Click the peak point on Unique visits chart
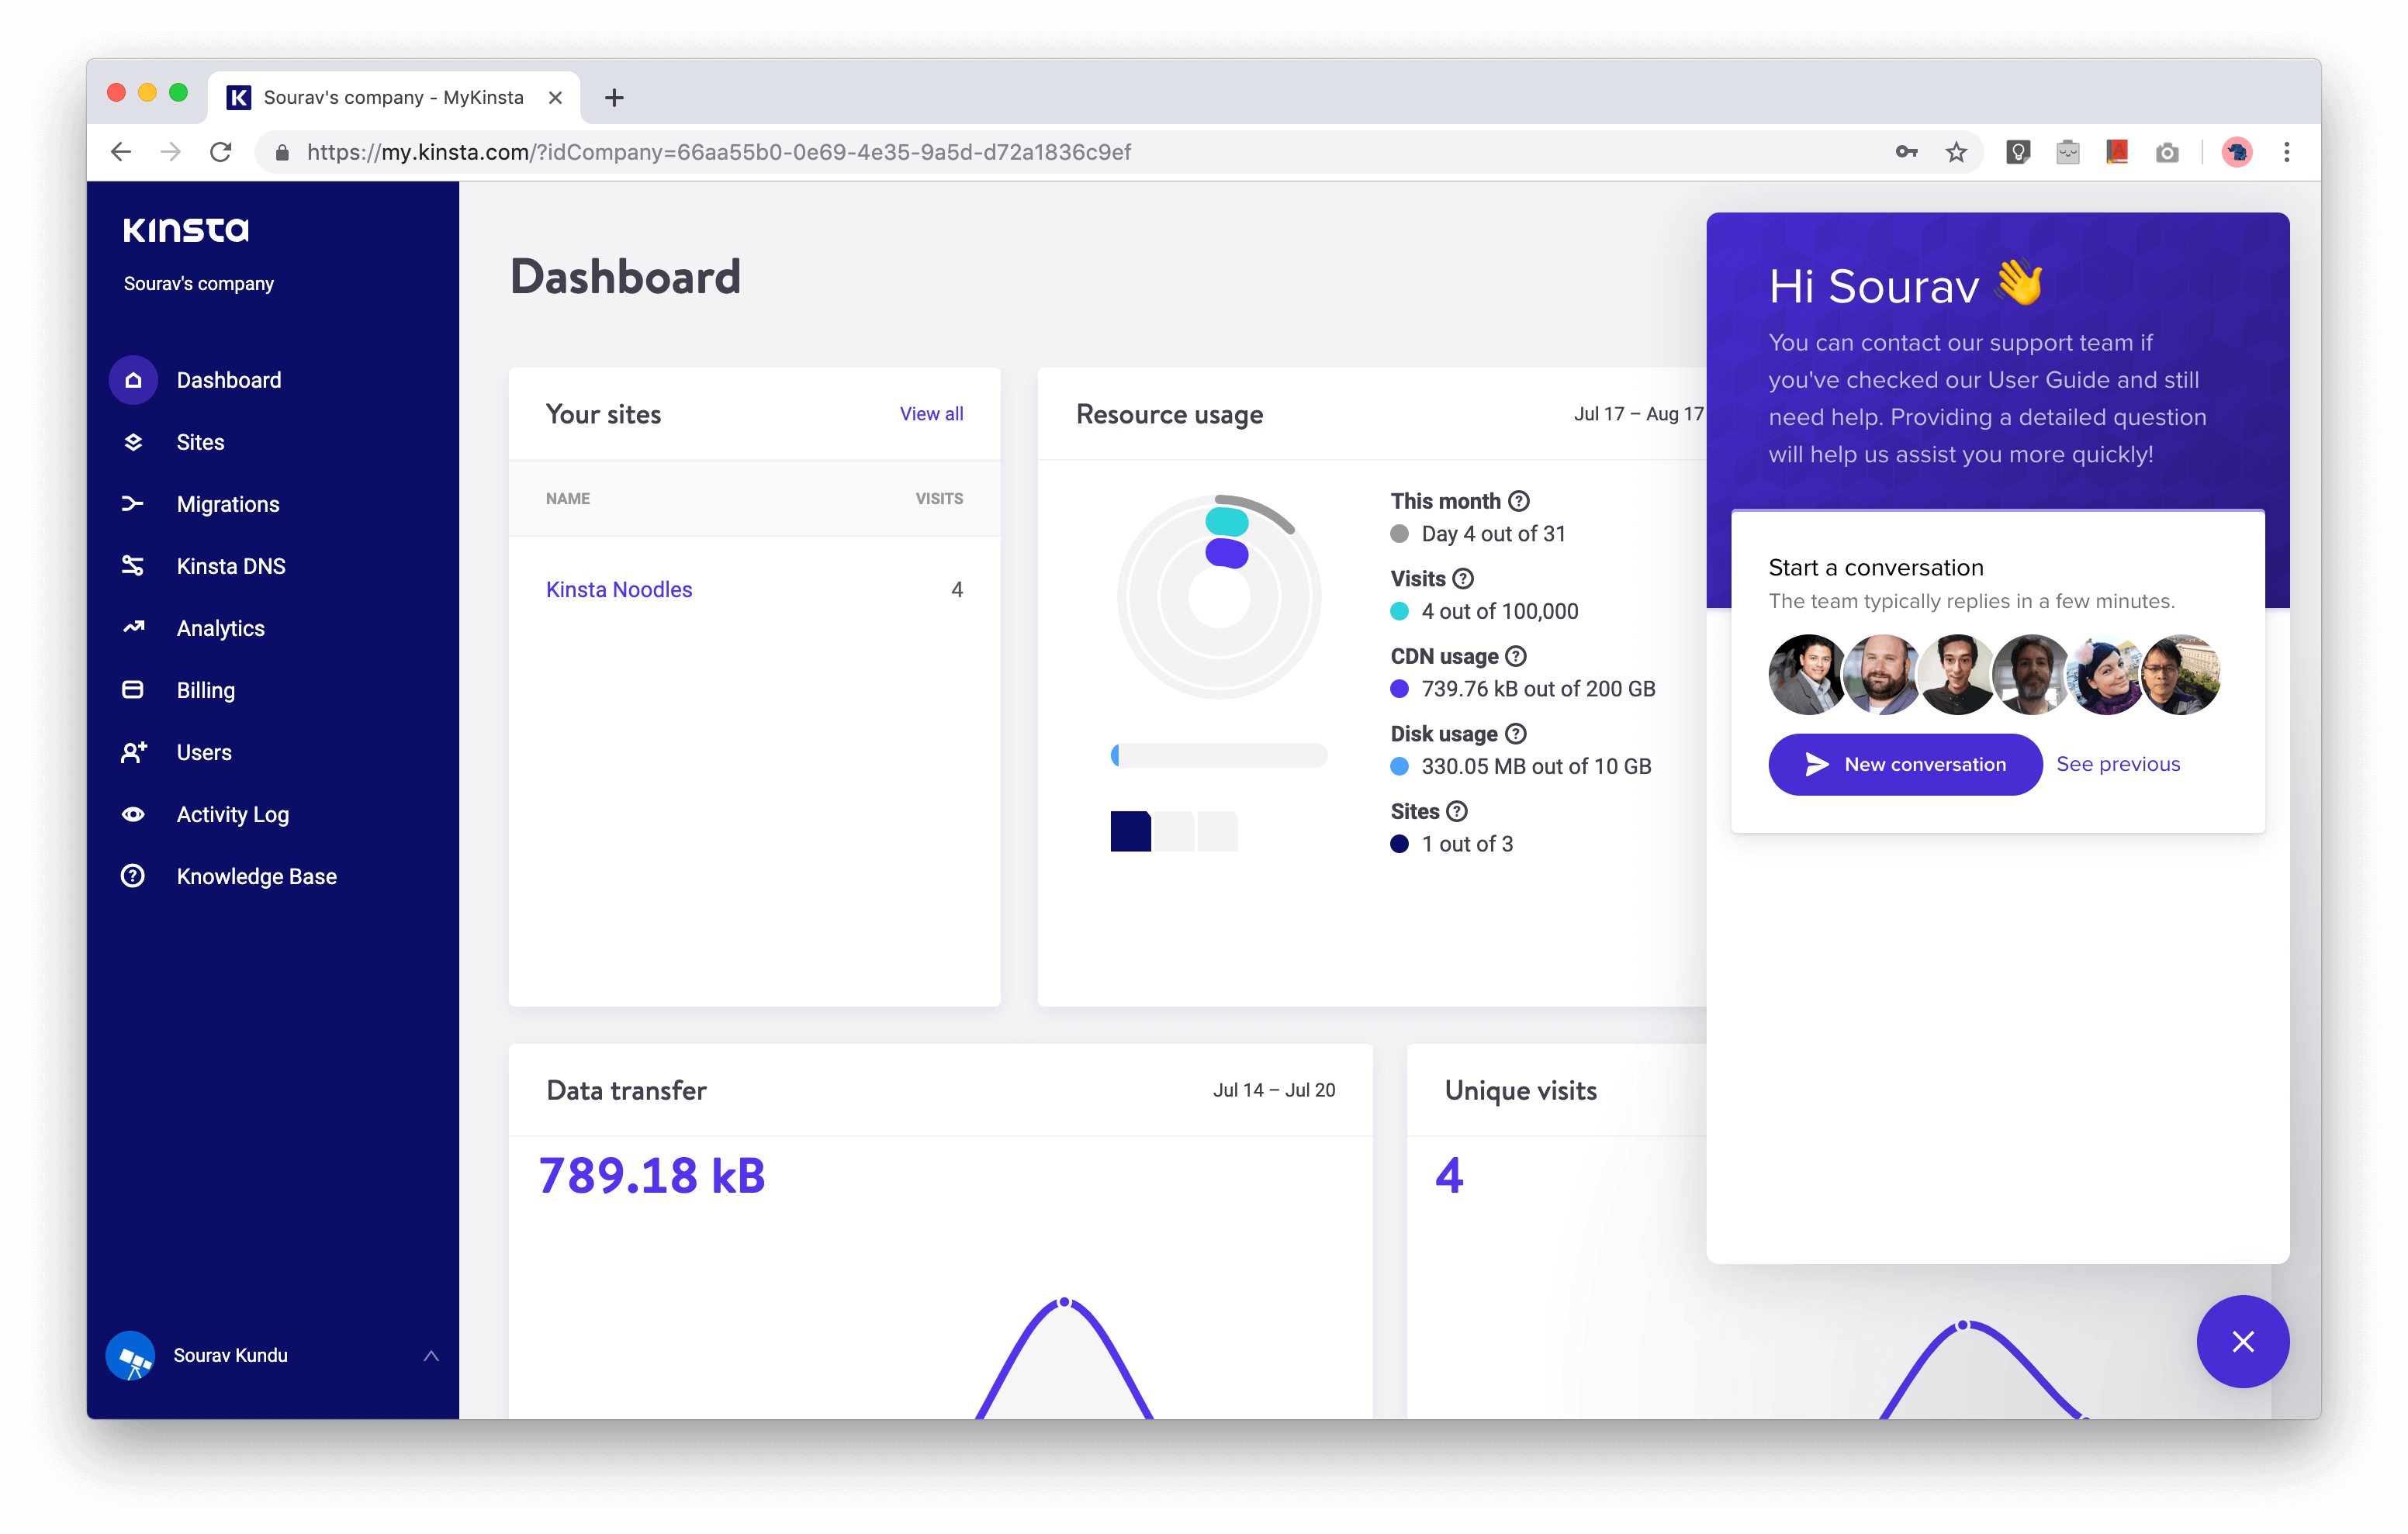The image size is (2408, 1534). [x=1962, y=1325]
